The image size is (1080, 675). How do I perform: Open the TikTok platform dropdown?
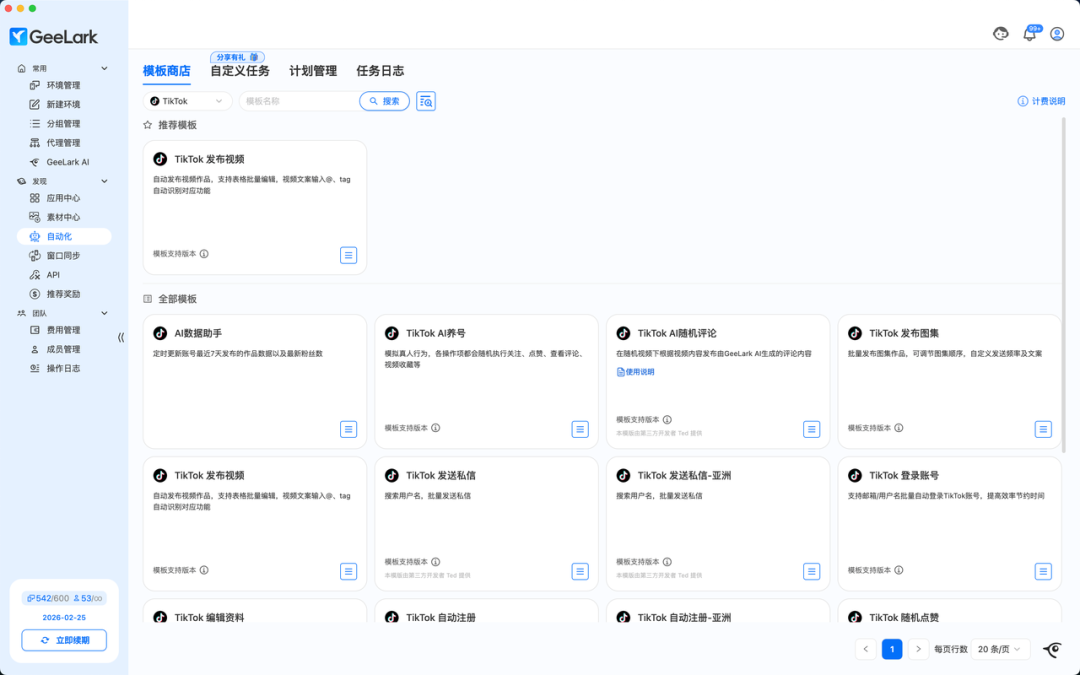(x=187, y=100)
